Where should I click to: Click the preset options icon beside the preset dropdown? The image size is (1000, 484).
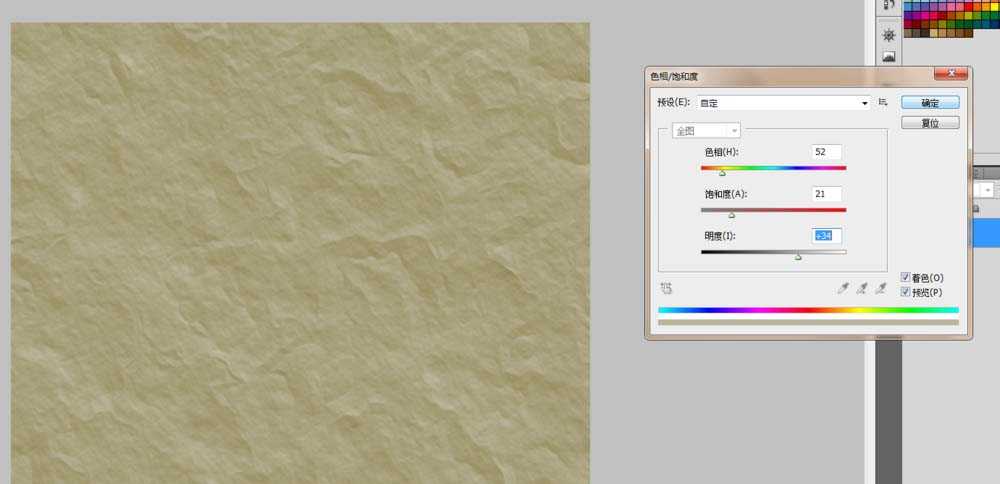[883, 102]
